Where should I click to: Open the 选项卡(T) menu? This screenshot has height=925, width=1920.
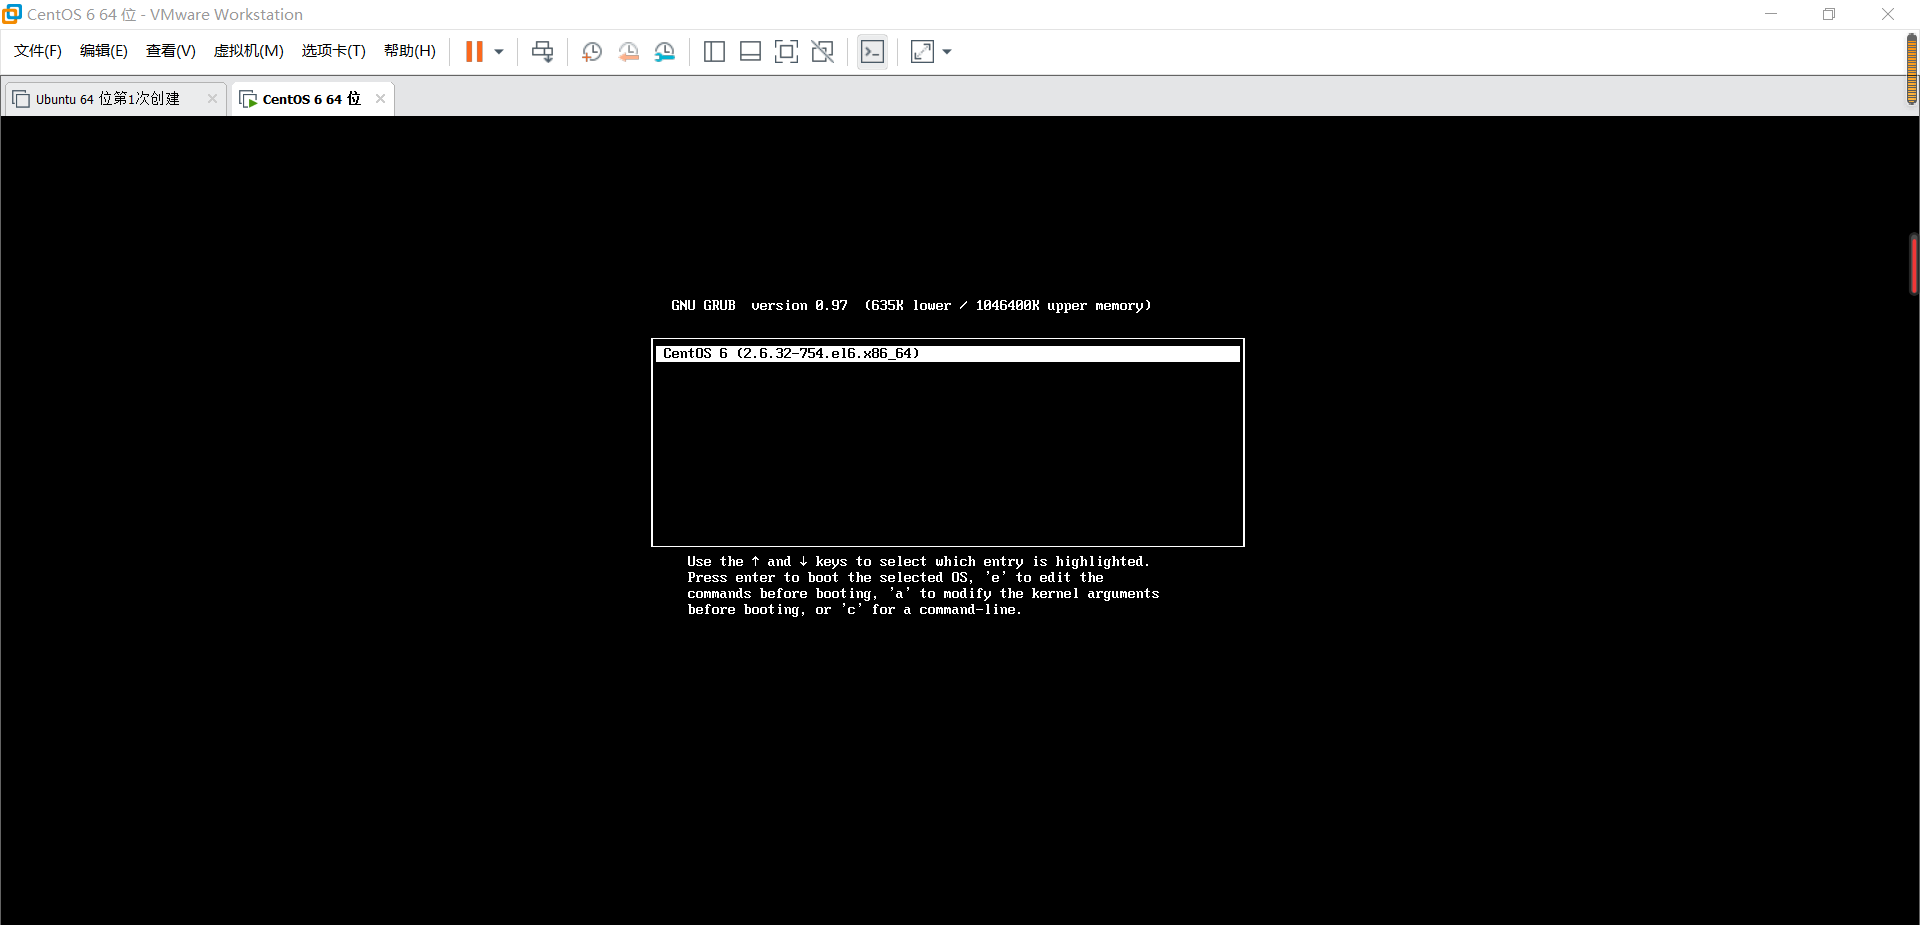click(x=334, y=51)
